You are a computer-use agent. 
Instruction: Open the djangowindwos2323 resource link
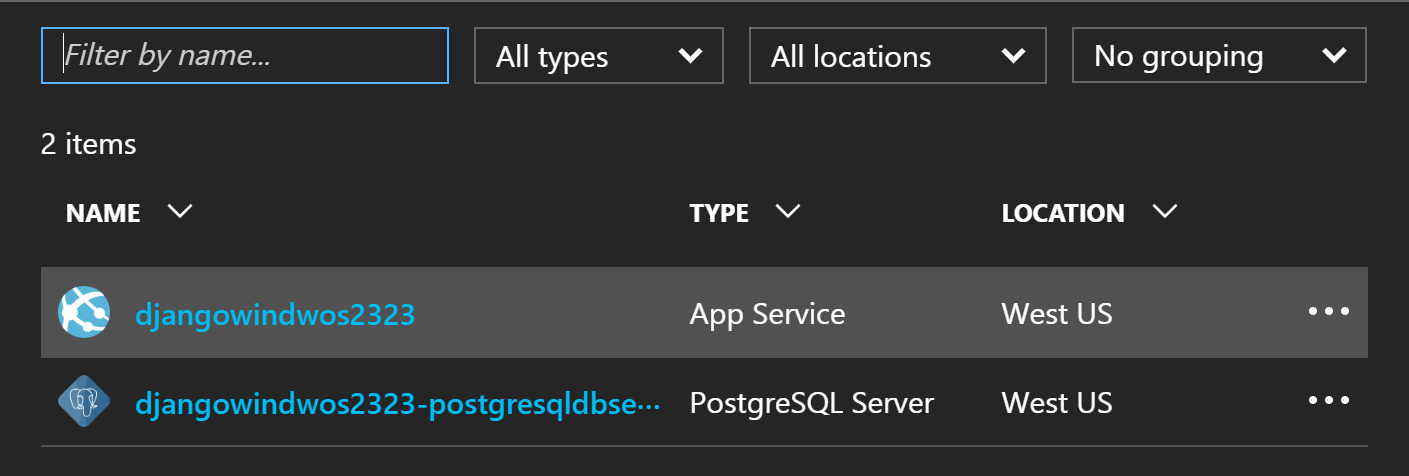[275, 315]
